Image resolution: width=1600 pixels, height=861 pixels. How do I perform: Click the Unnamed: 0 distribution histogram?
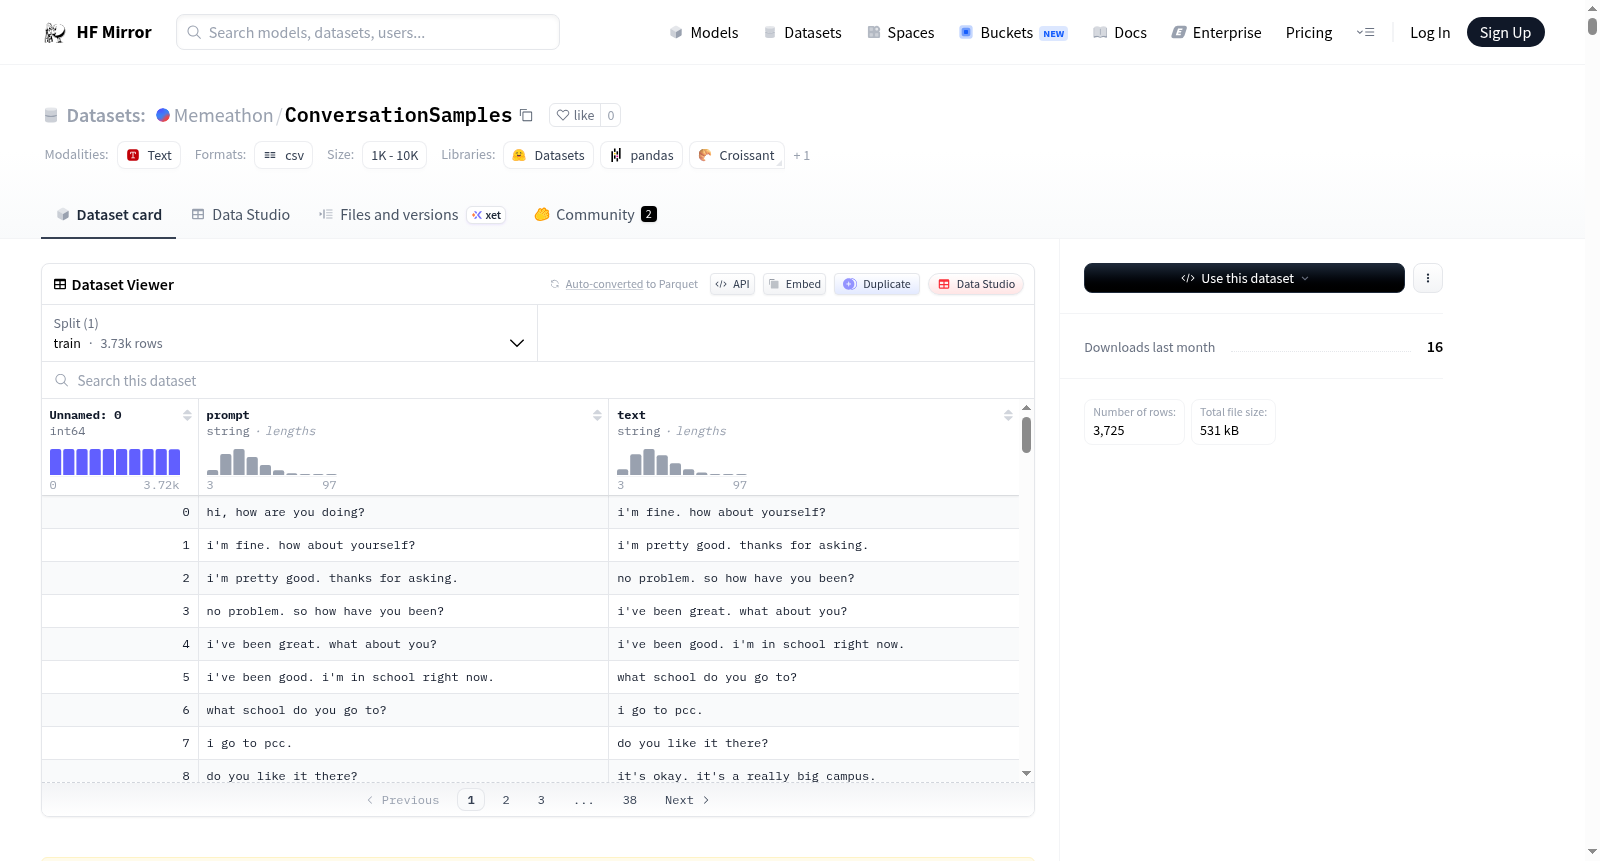click(x=115, y=462)
